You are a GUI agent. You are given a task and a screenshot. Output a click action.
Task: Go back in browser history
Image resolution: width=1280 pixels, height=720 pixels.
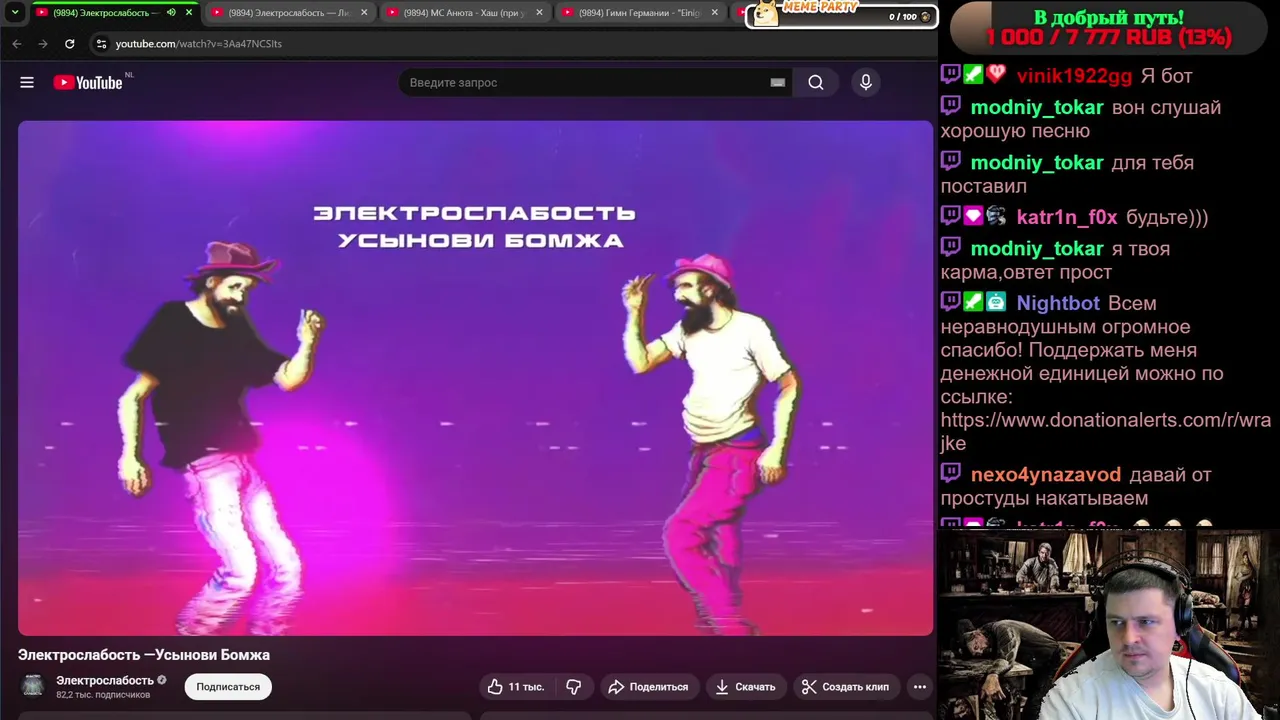pyautogui.click(x=16, y=44)
